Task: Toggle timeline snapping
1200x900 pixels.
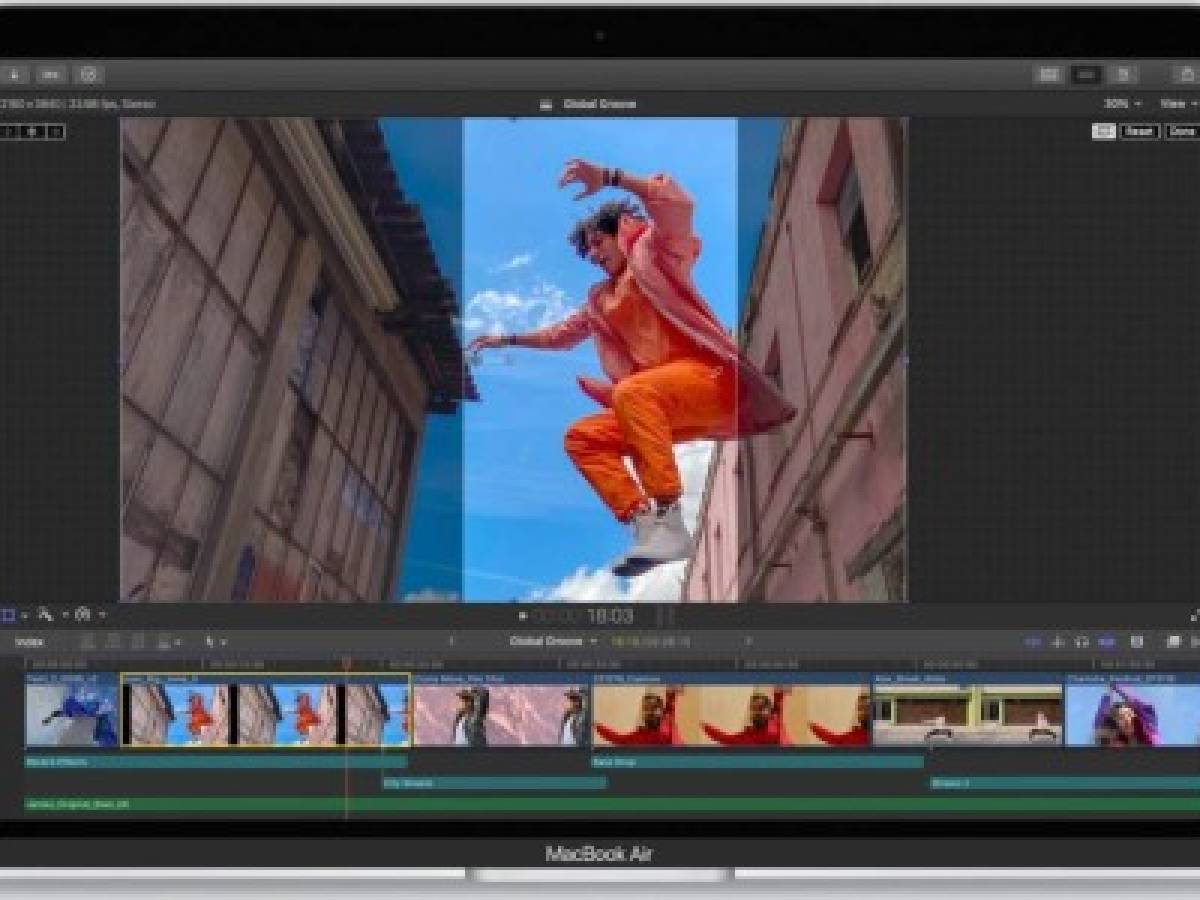Action: pyautogui.click(x=1107, y=642)
